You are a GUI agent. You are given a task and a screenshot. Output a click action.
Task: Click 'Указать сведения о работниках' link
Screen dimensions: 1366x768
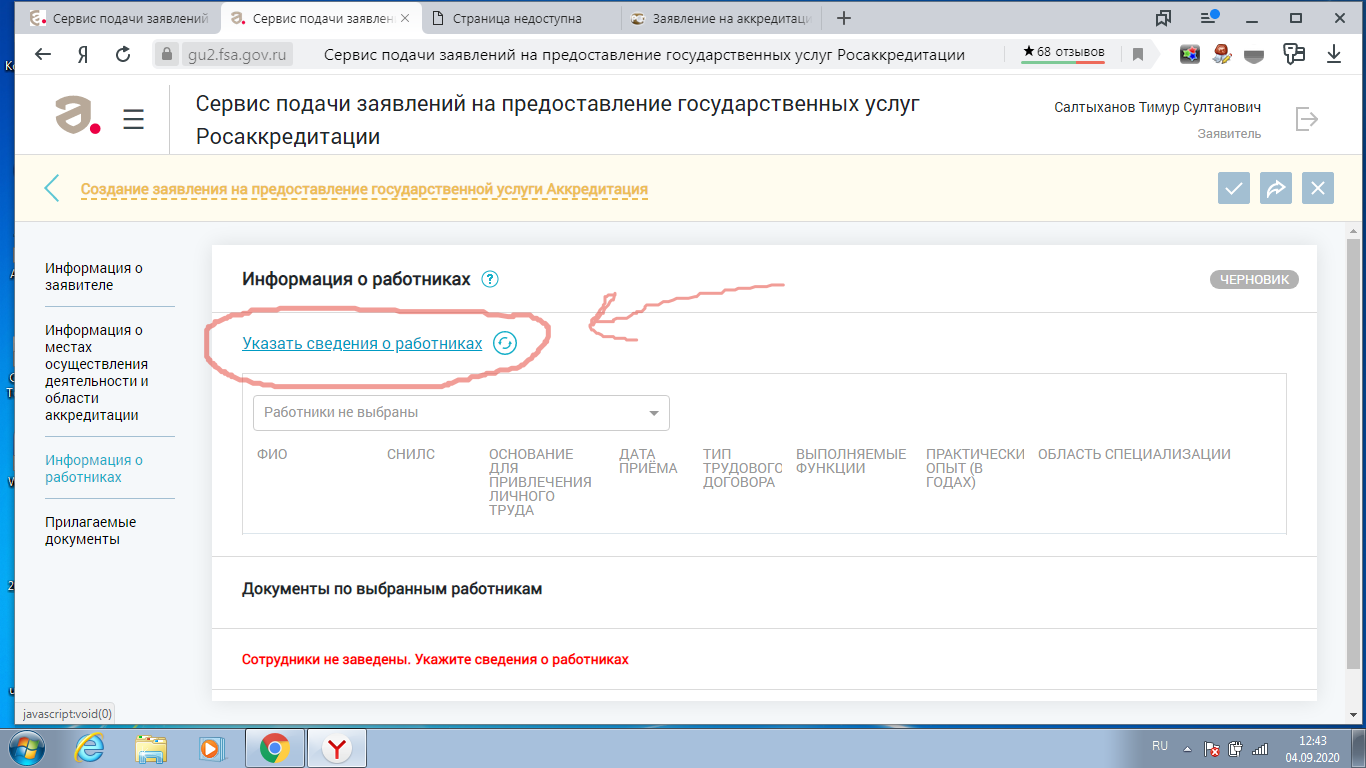[362, 343]
